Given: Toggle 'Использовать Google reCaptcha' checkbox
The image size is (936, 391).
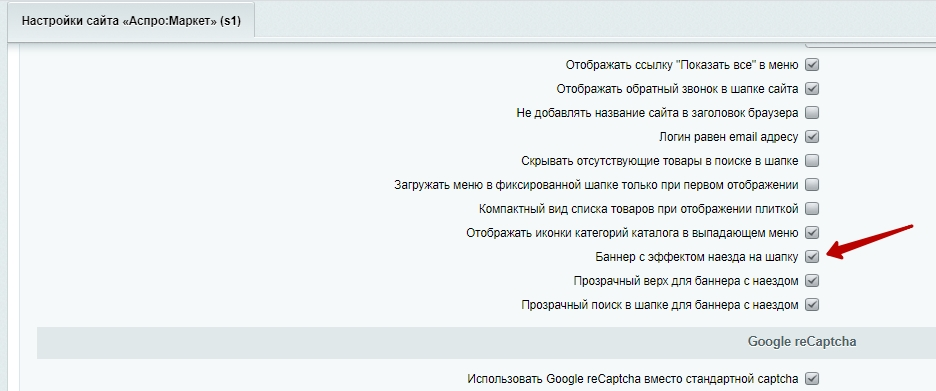Looking at the screenshot, I should [812, 378].
